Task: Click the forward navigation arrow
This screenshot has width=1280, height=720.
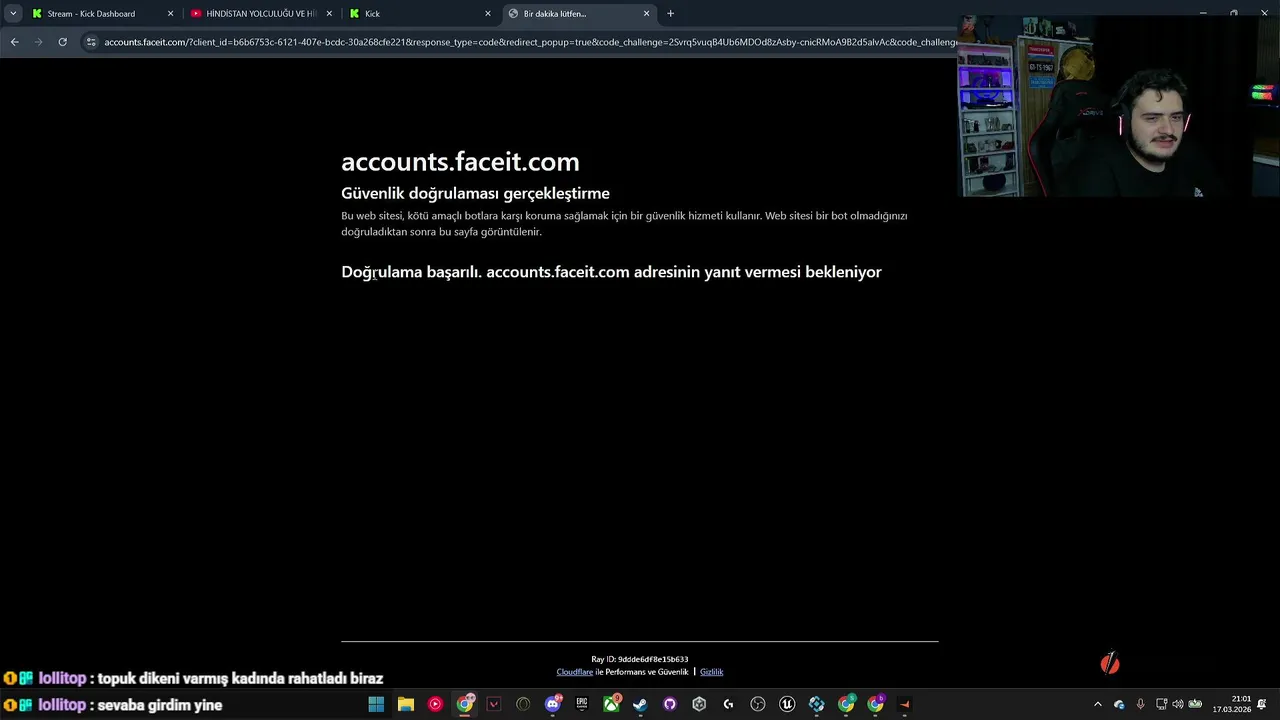Action: coord(38,42)
